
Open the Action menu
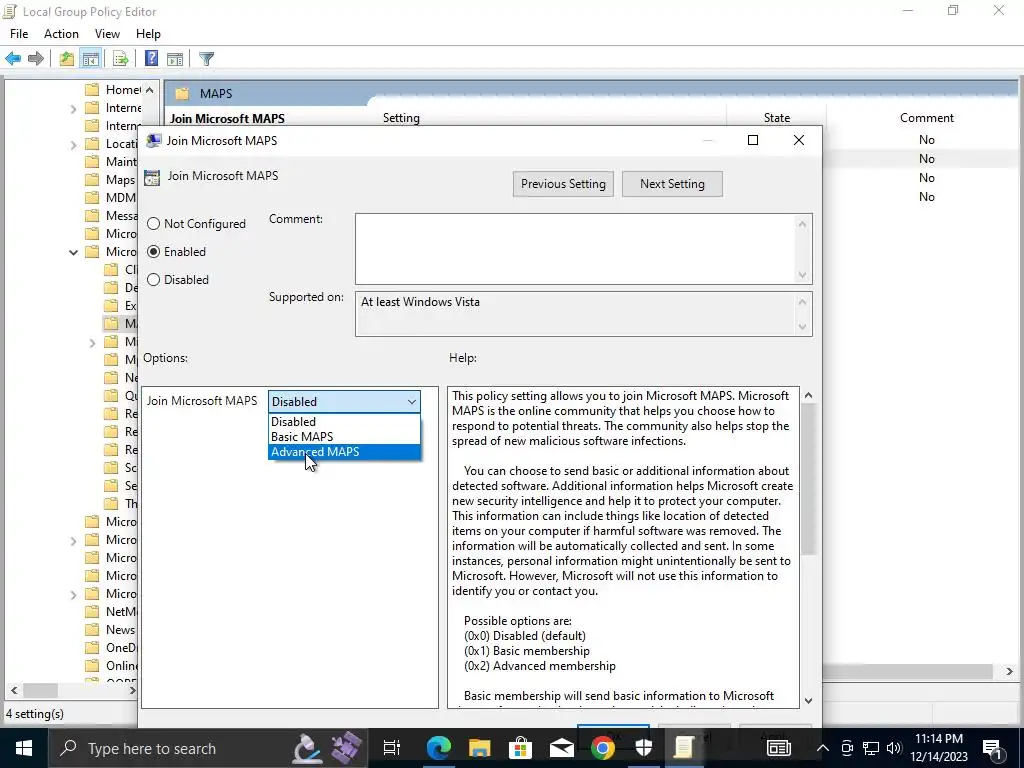61,34
